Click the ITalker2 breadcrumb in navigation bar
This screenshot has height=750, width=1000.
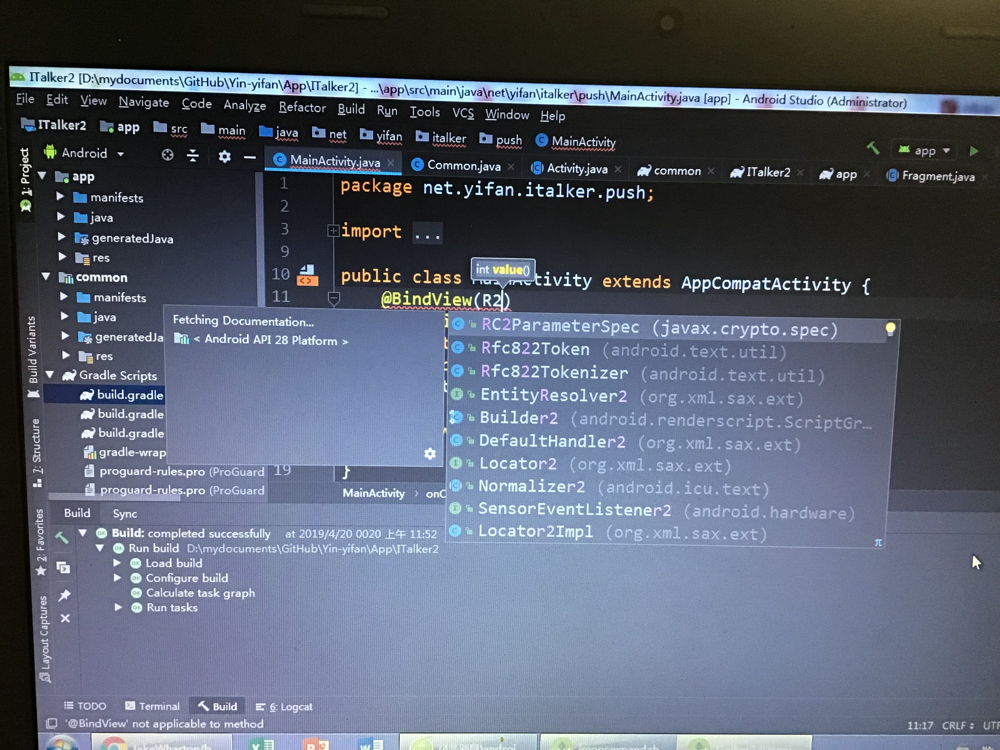54,125
